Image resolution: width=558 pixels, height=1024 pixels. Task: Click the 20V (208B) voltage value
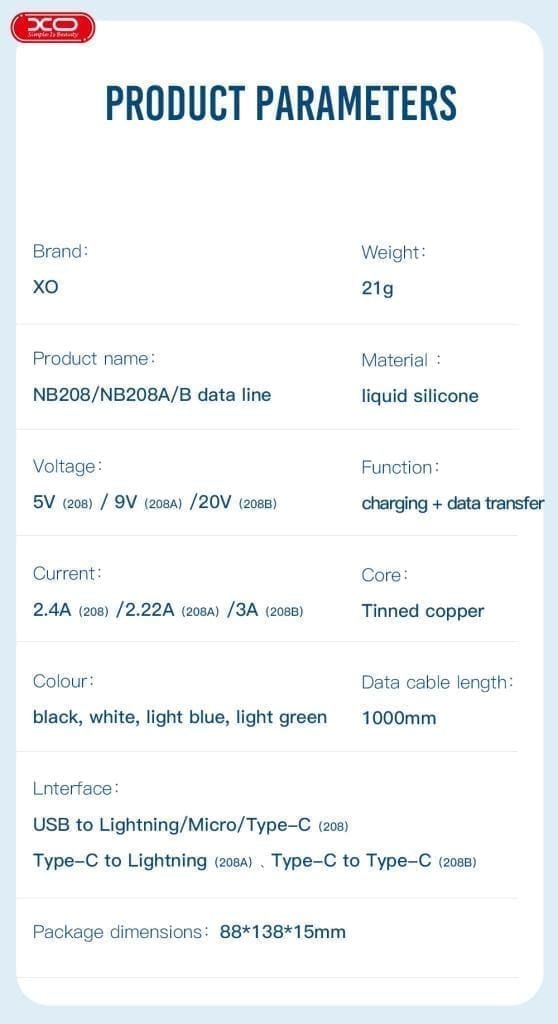(x=233, y=503)
